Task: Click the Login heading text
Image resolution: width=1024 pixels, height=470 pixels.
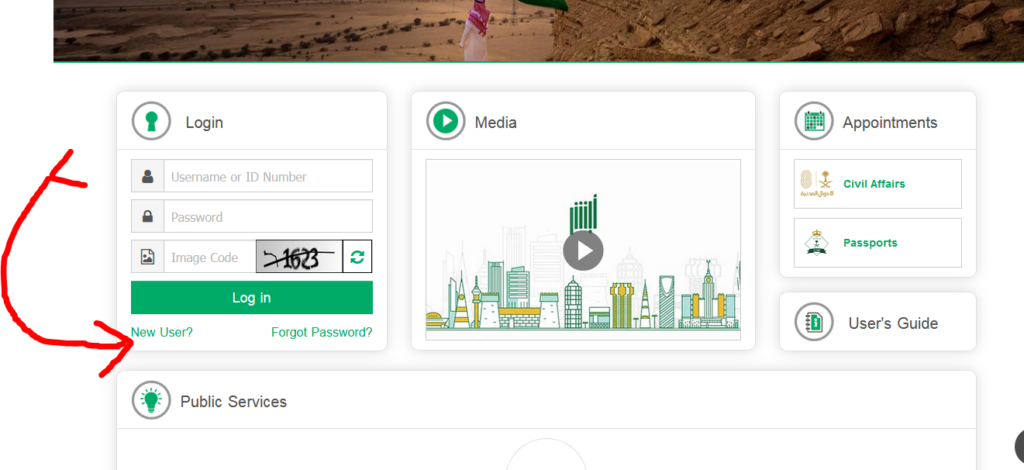Action: pos(204,123)
